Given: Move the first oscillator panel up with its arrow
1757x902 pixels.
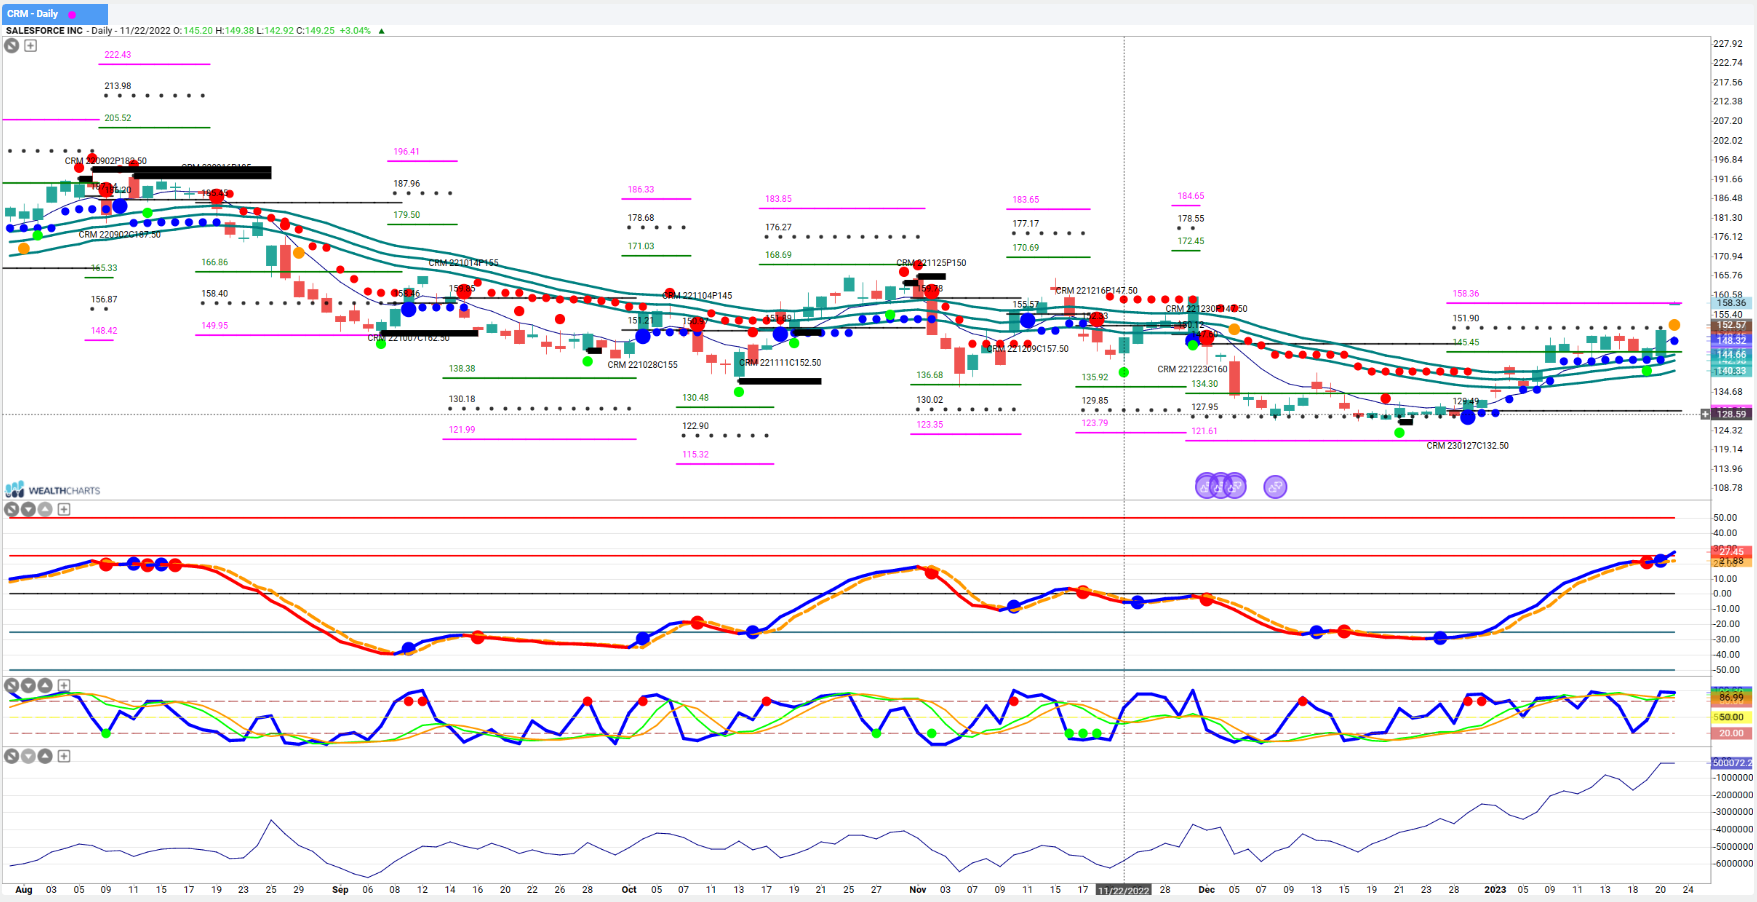Looking at the screenshot, I should point(46,509).
